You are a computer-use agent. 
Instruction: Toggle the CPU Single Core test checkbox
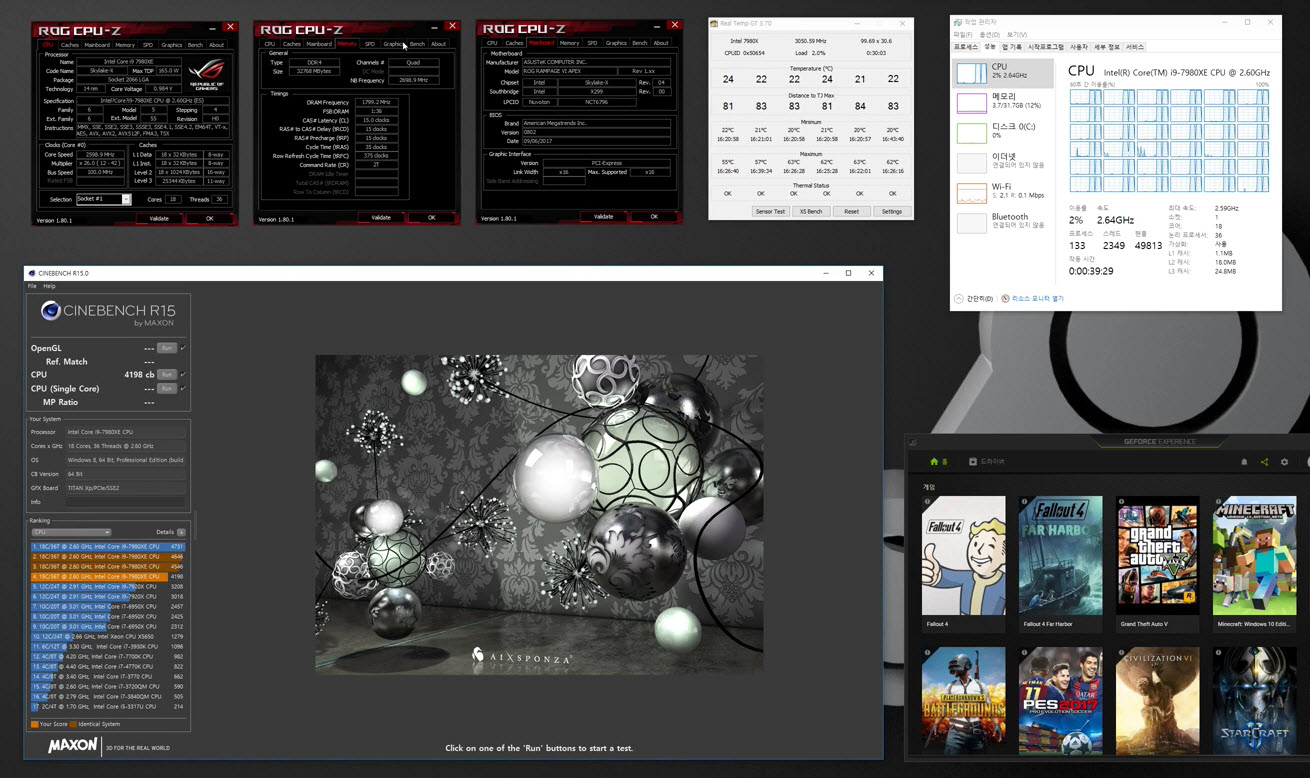183,388
